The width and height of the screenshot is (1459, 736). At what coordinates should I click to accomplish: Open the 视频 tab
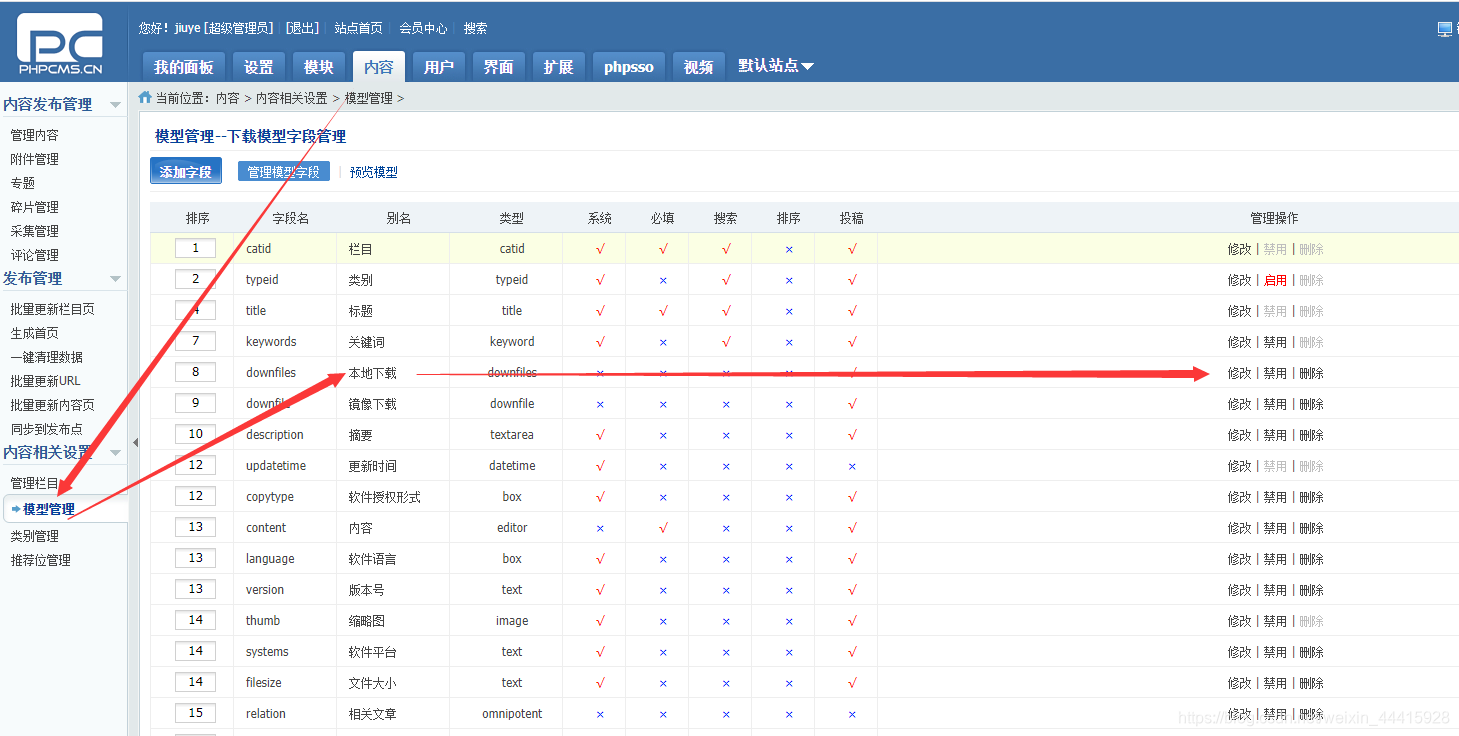[x=699, y=67]
